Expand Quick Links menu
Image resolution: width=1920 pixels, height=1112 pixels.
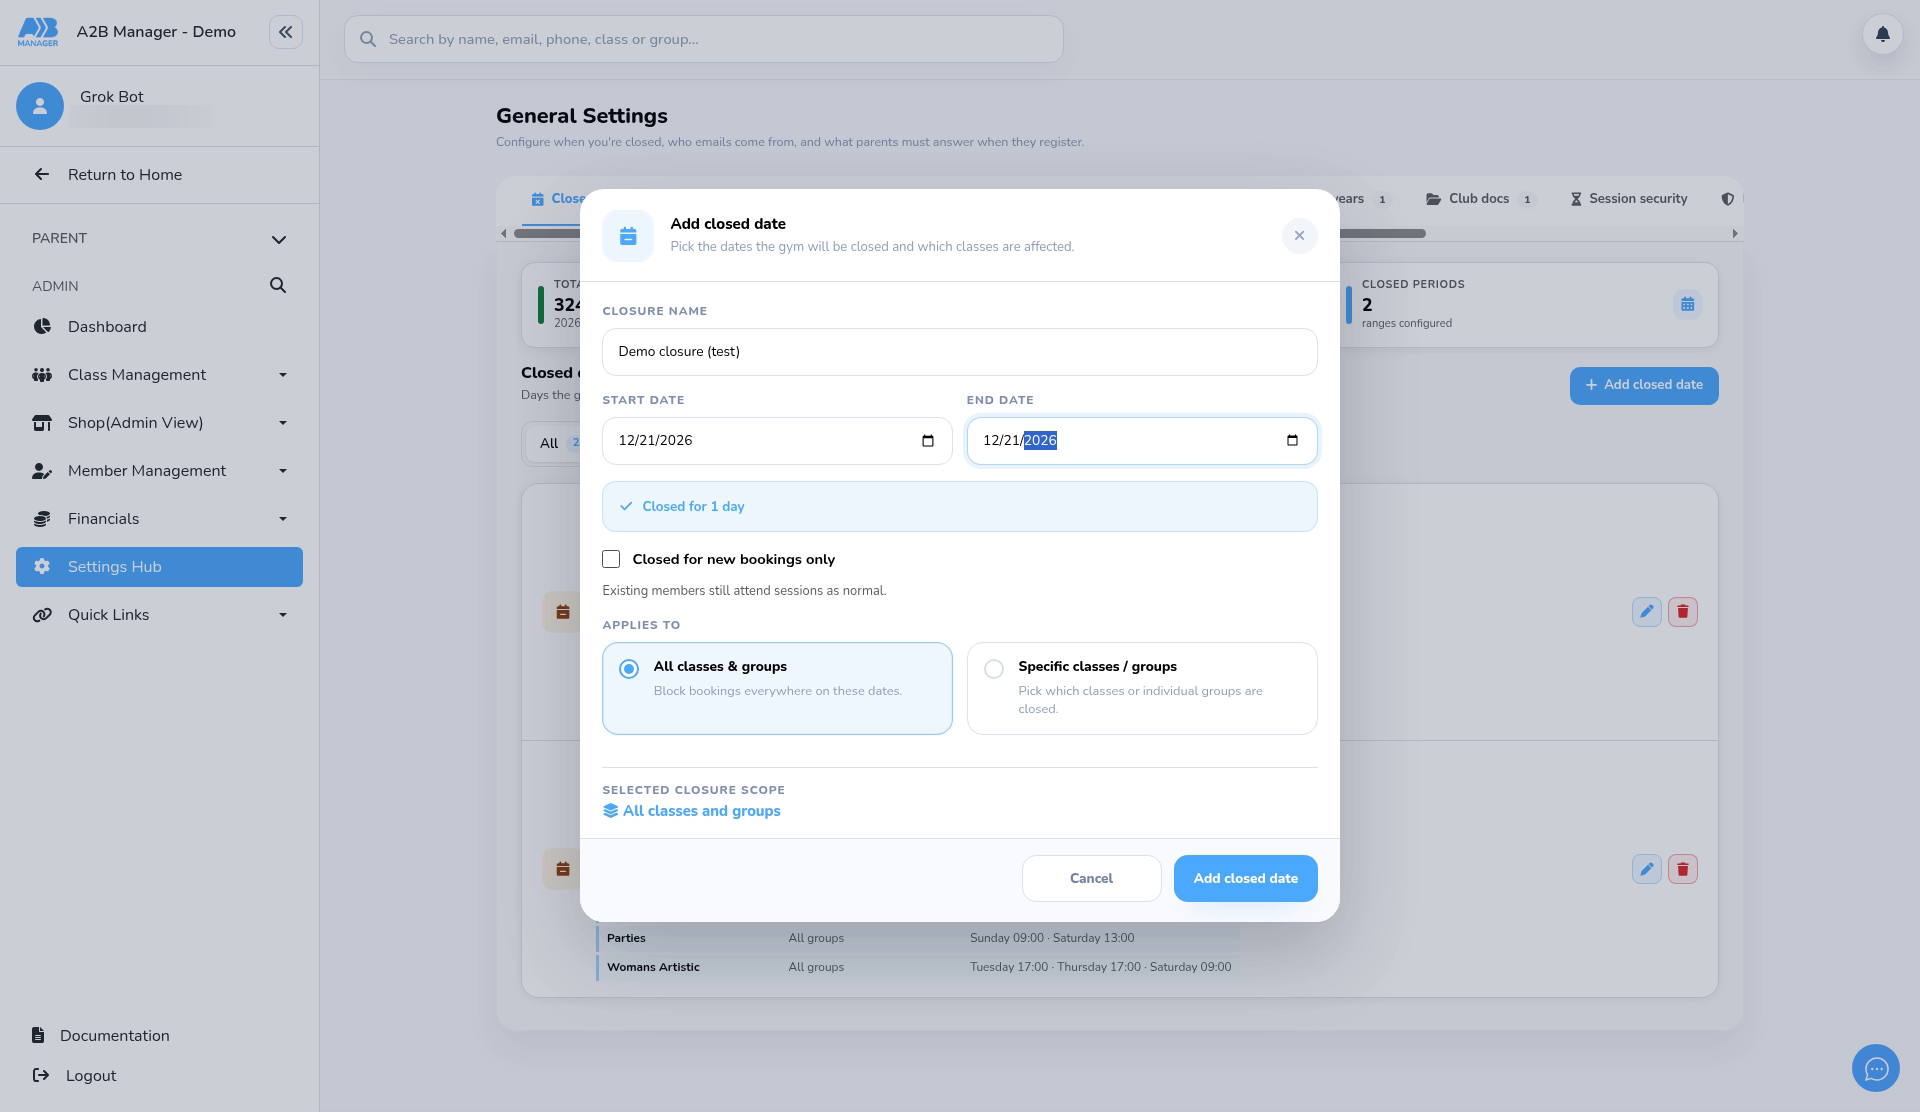pyautogui.click(x=159, y=615)
